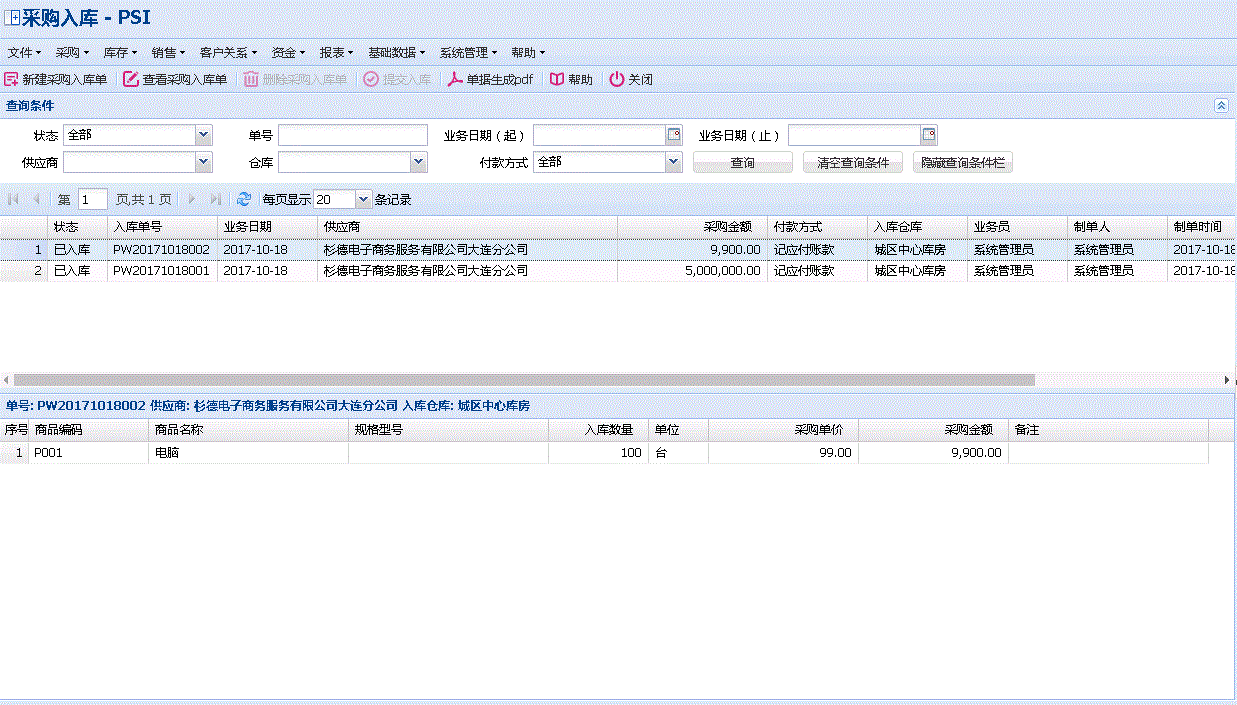Viewport: 1237px width, 705px height.
Task: Click the 清空查询条件 button
Action: click(x=853, y=162)
